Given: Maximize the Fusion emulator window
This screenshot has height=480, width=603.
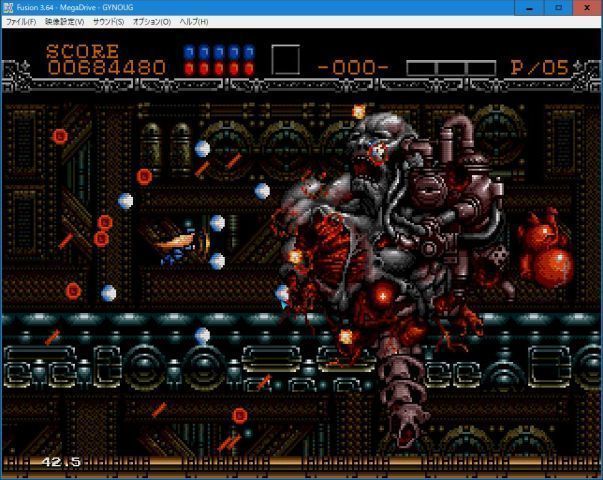Looking at the screenshot, I should click(558, 8).
